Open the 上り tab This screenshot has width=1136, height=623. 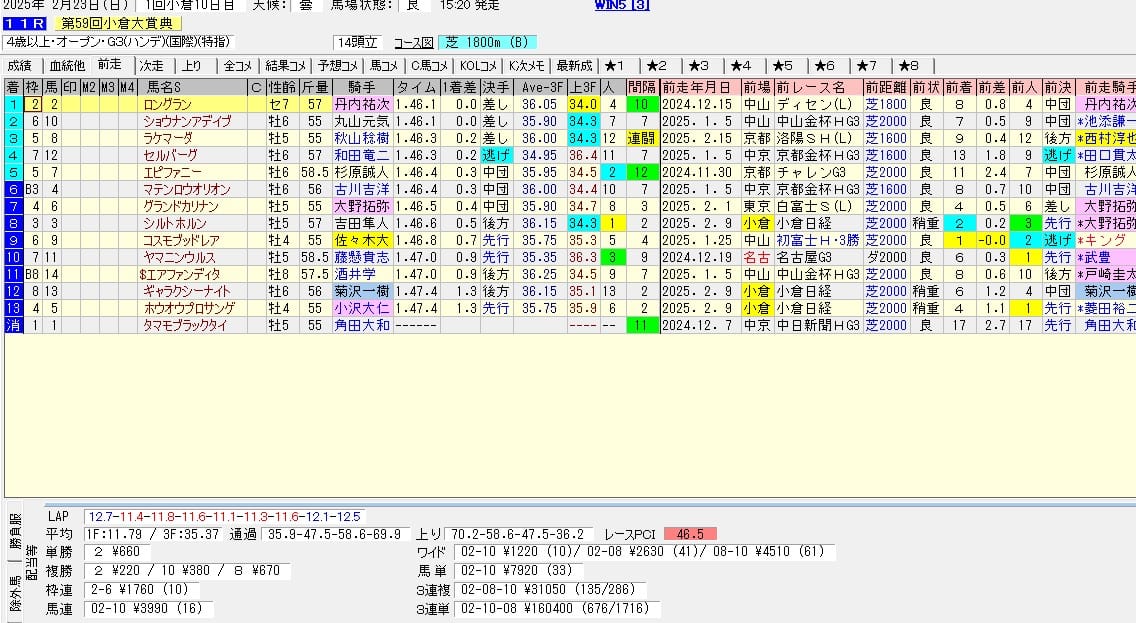(x=192, y=66)
